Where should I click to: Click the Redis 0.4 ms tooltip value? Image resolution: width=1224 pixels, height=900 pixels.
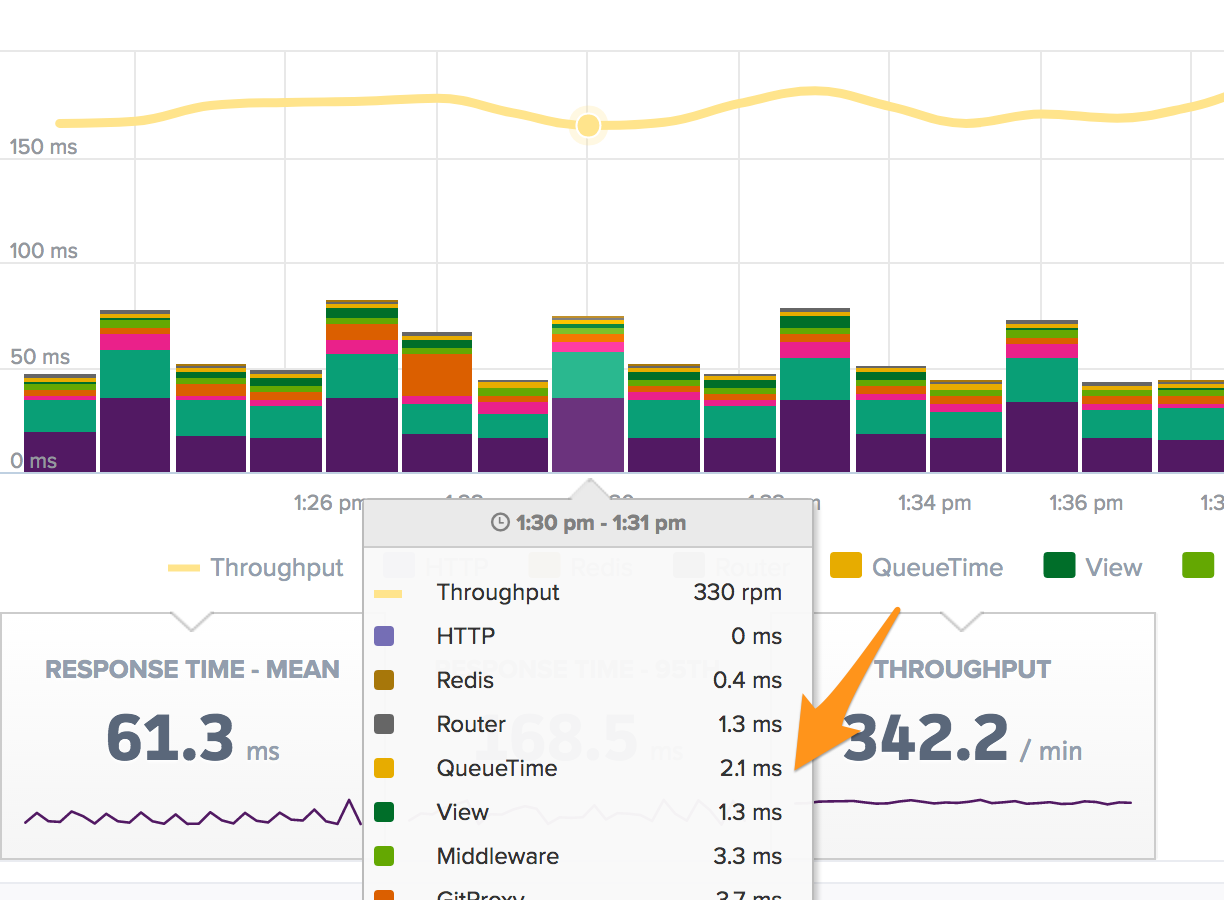pyautogui.click(x=748, y=681)
